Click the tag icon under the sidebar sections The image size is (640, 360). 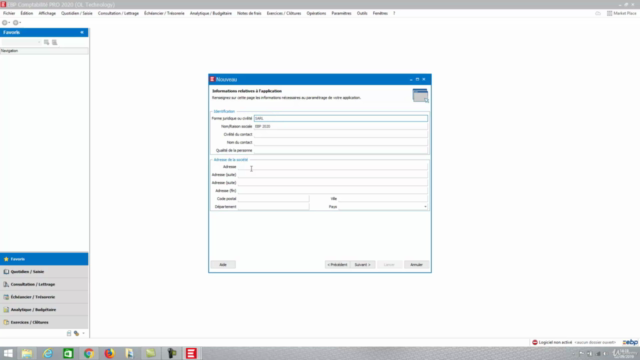76,333
